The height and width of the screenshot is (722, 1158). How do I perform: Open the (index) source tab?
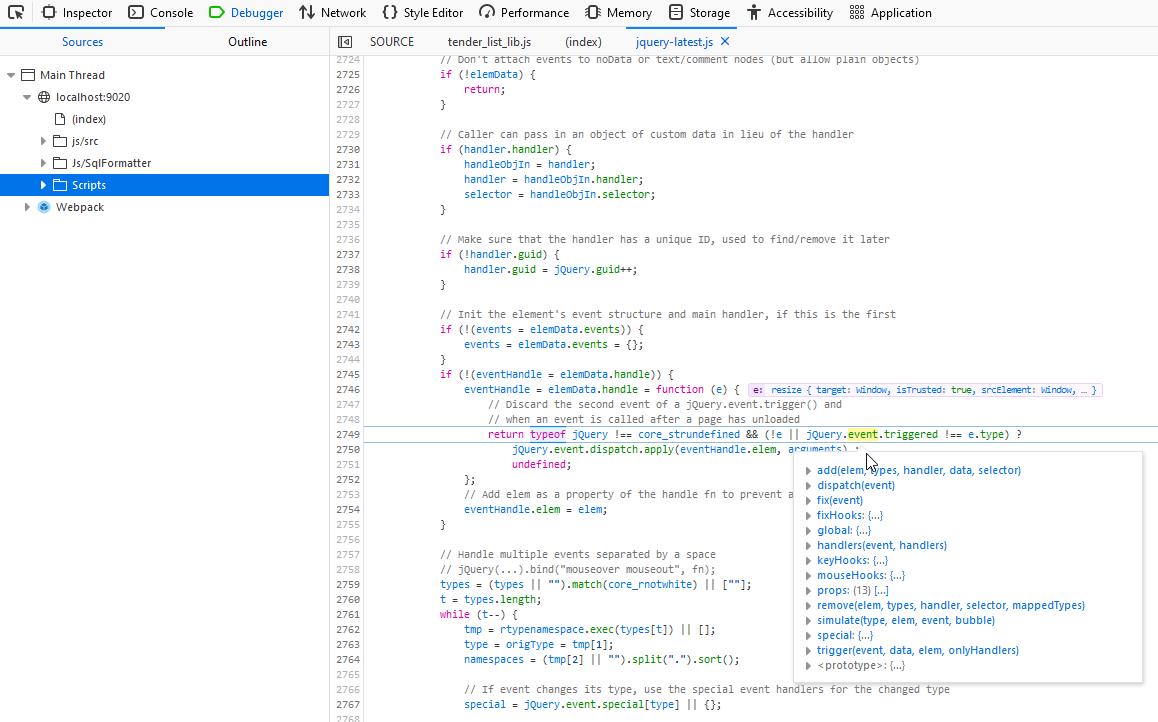pyautogui.click(x=583, y=42)
